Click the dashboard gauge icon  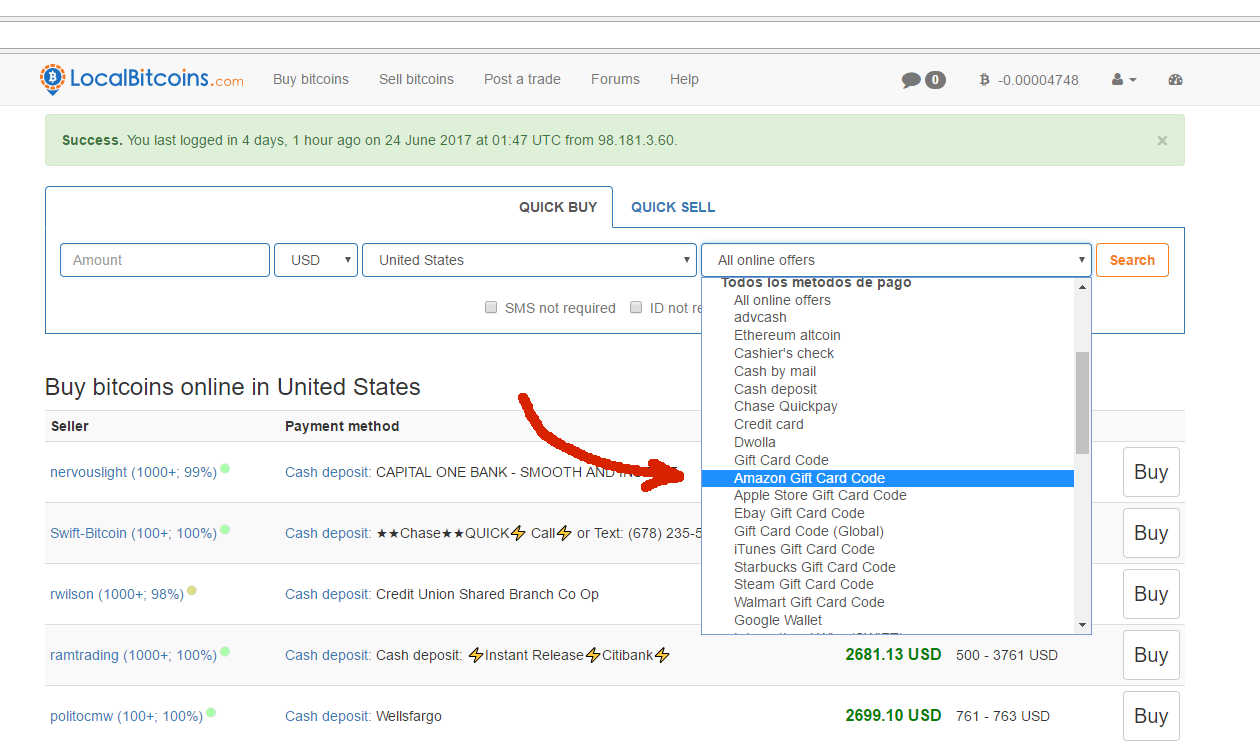[1176, 80]
